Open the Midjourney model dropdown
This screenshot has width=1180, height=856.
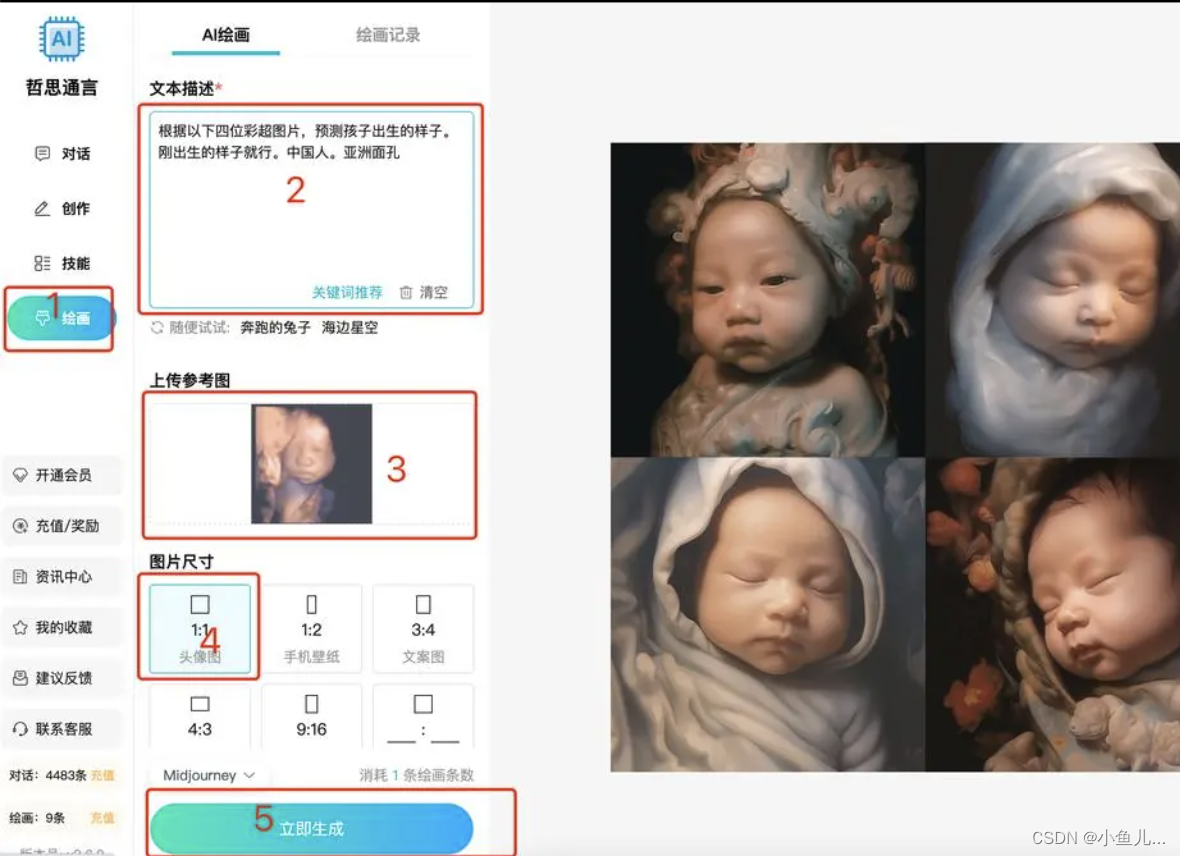pyautogui.click(x=208, y=774)
